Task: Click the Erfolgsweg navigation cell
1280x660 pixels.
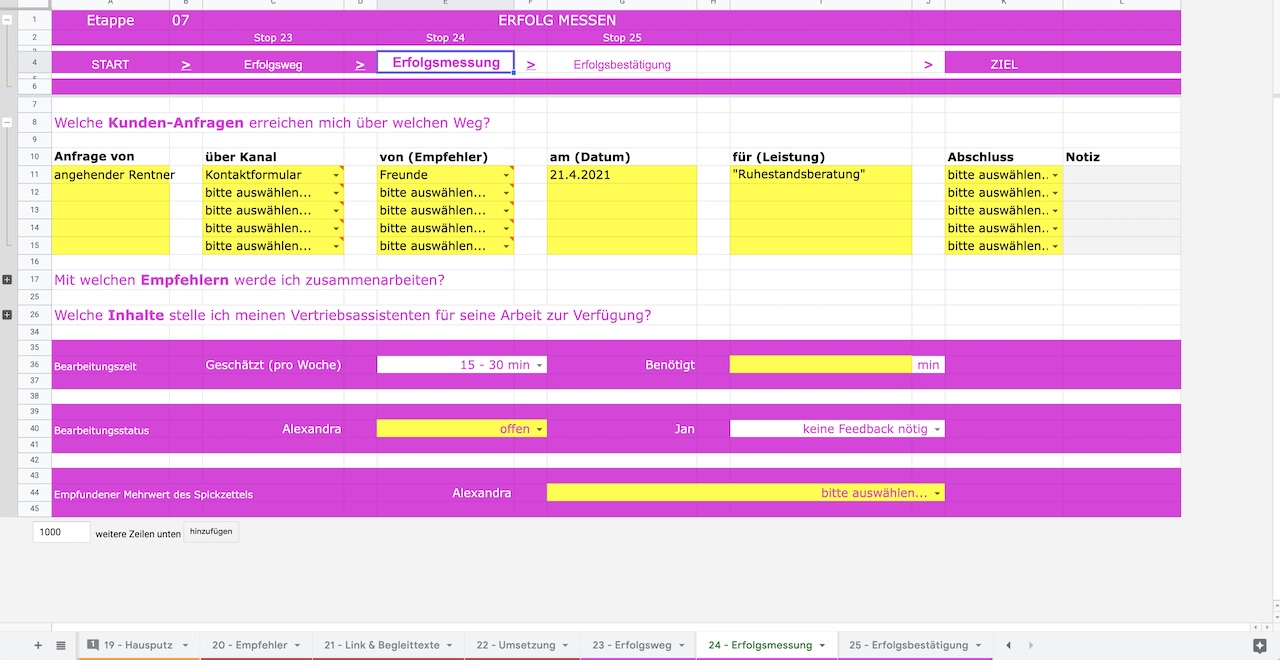Action: point(273,64)
